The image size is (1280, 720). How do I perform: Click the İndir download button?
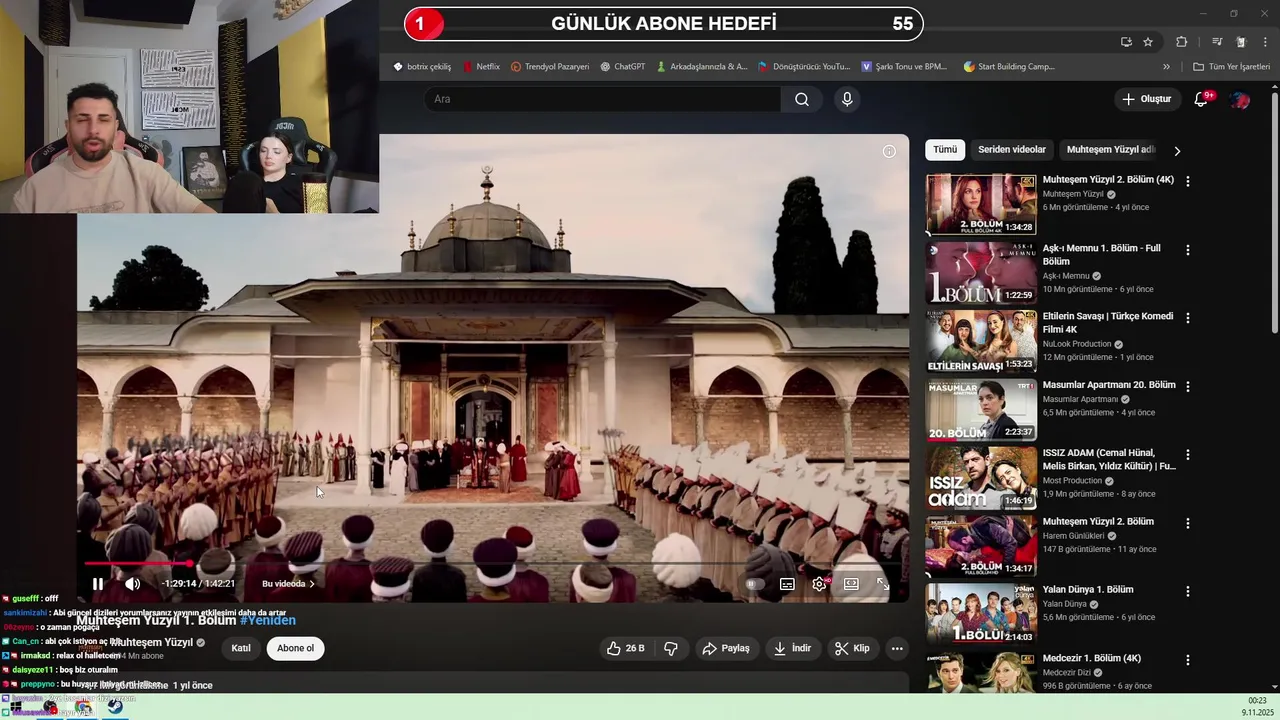pos(792,648)
